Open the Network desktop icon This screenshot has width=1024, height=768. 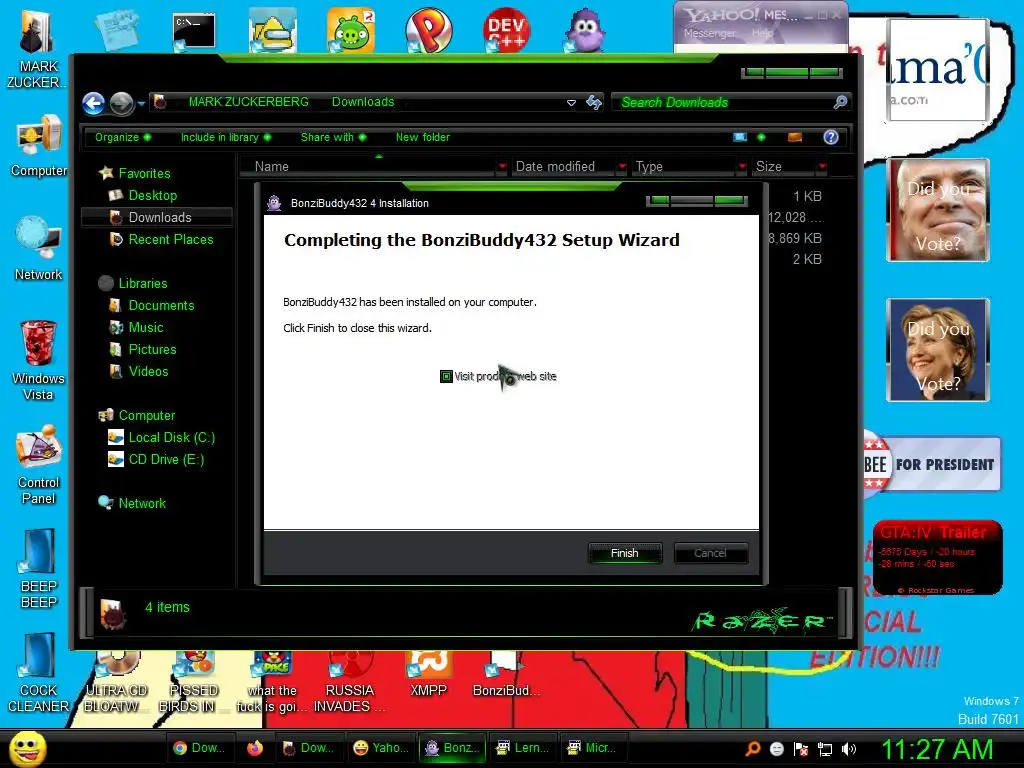tap(38, 249)
